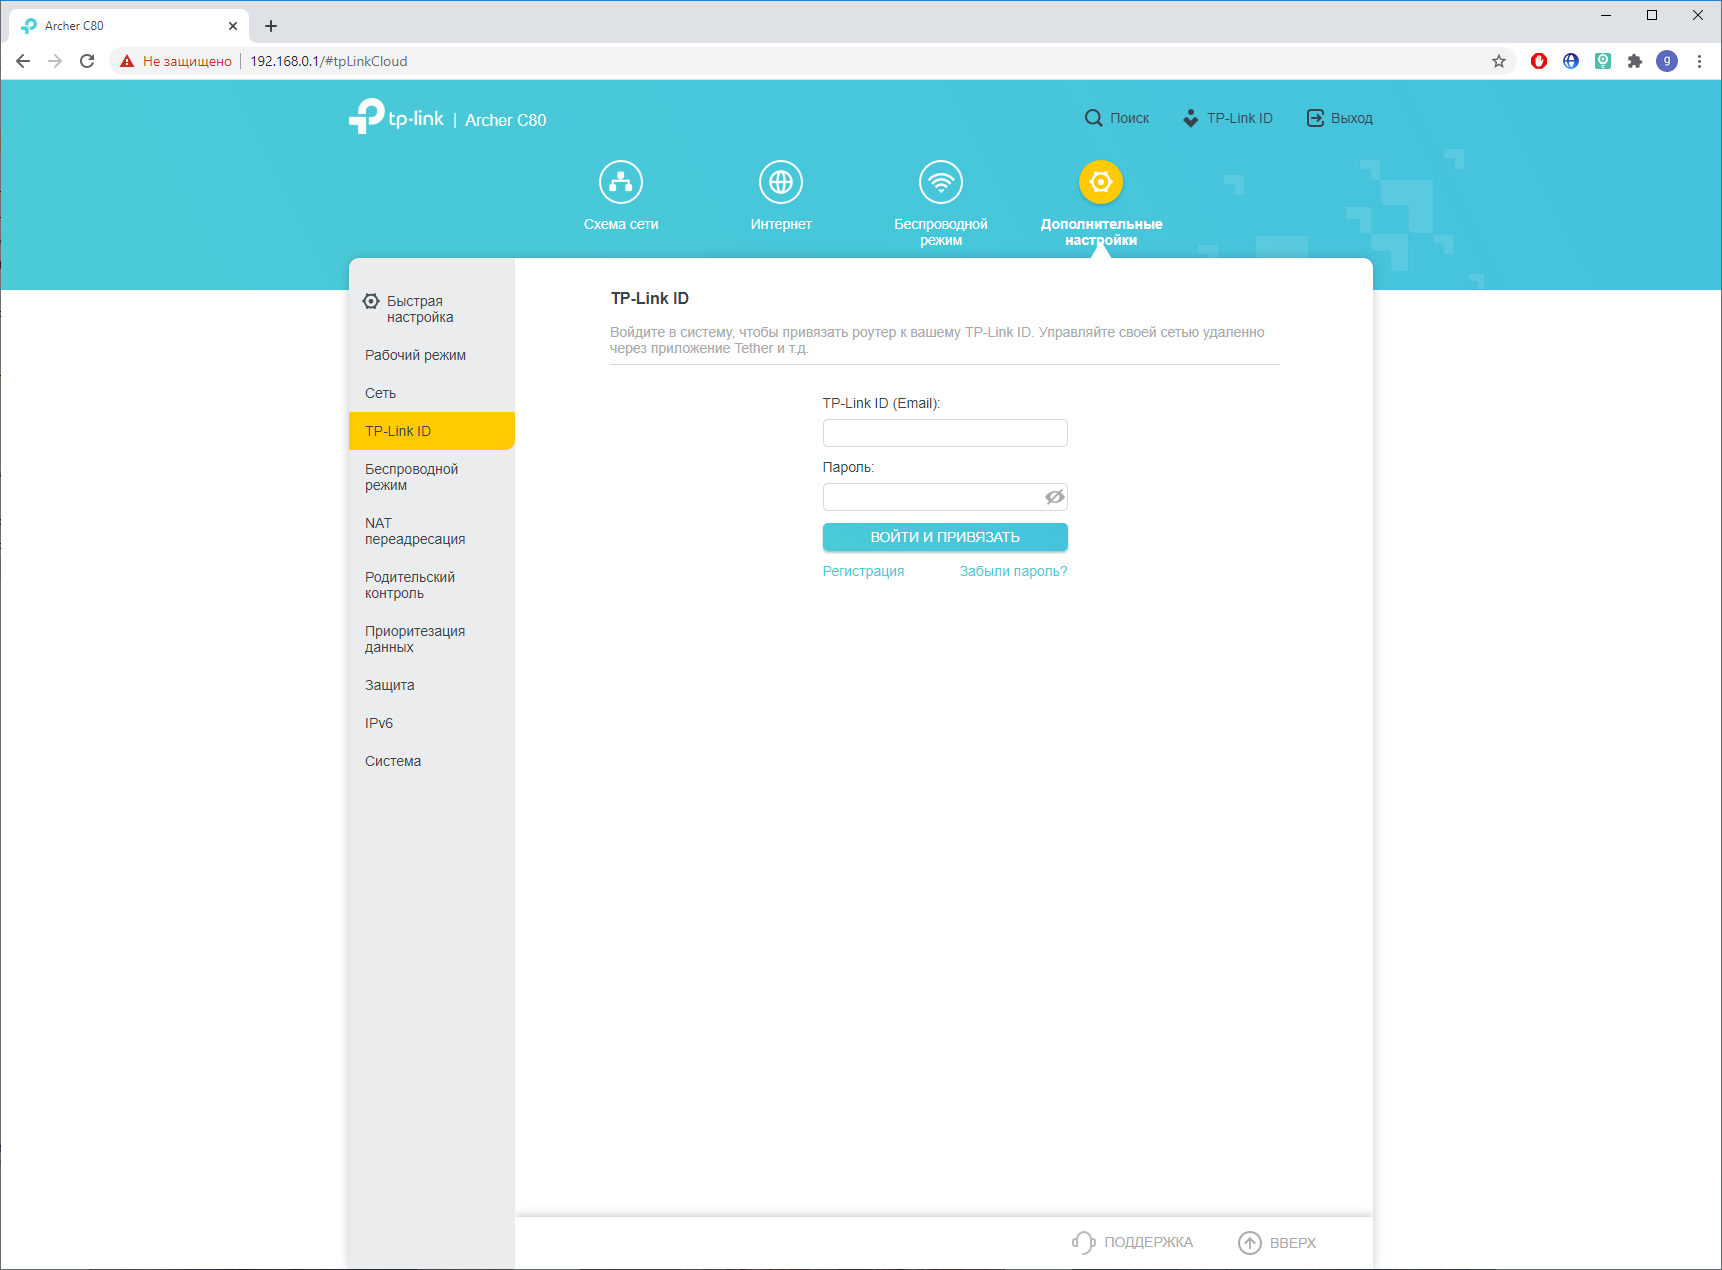Click the Поиск search icon
1722x1270 pixels.
point(1093,118)
